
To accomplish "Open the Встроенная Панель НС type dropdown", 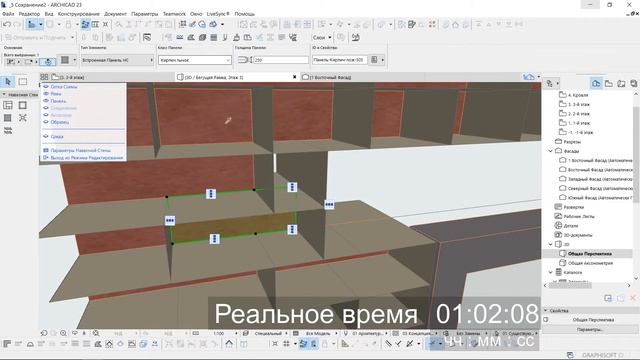I will [x=117, y=60].
